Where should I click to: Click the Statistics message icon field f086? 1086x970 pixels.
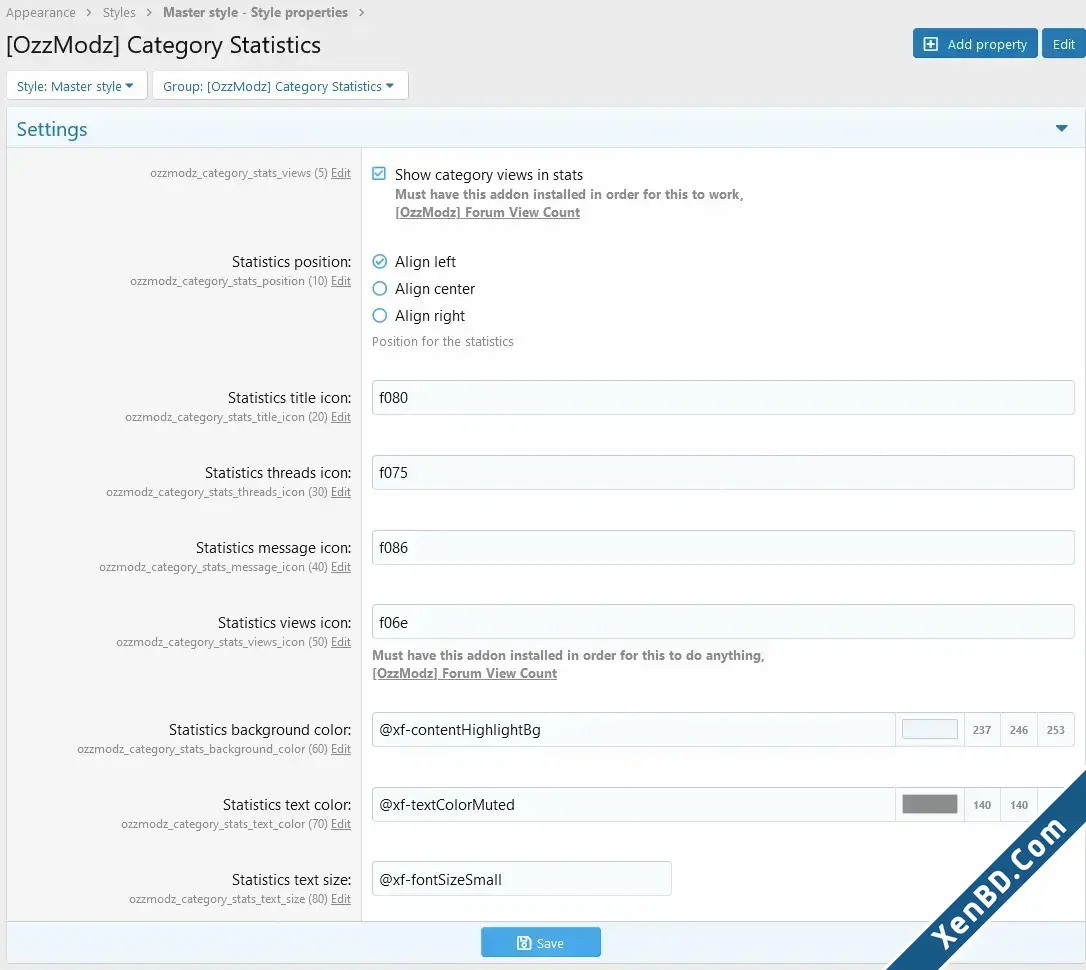pyautogui.click(x=723, y=548)
